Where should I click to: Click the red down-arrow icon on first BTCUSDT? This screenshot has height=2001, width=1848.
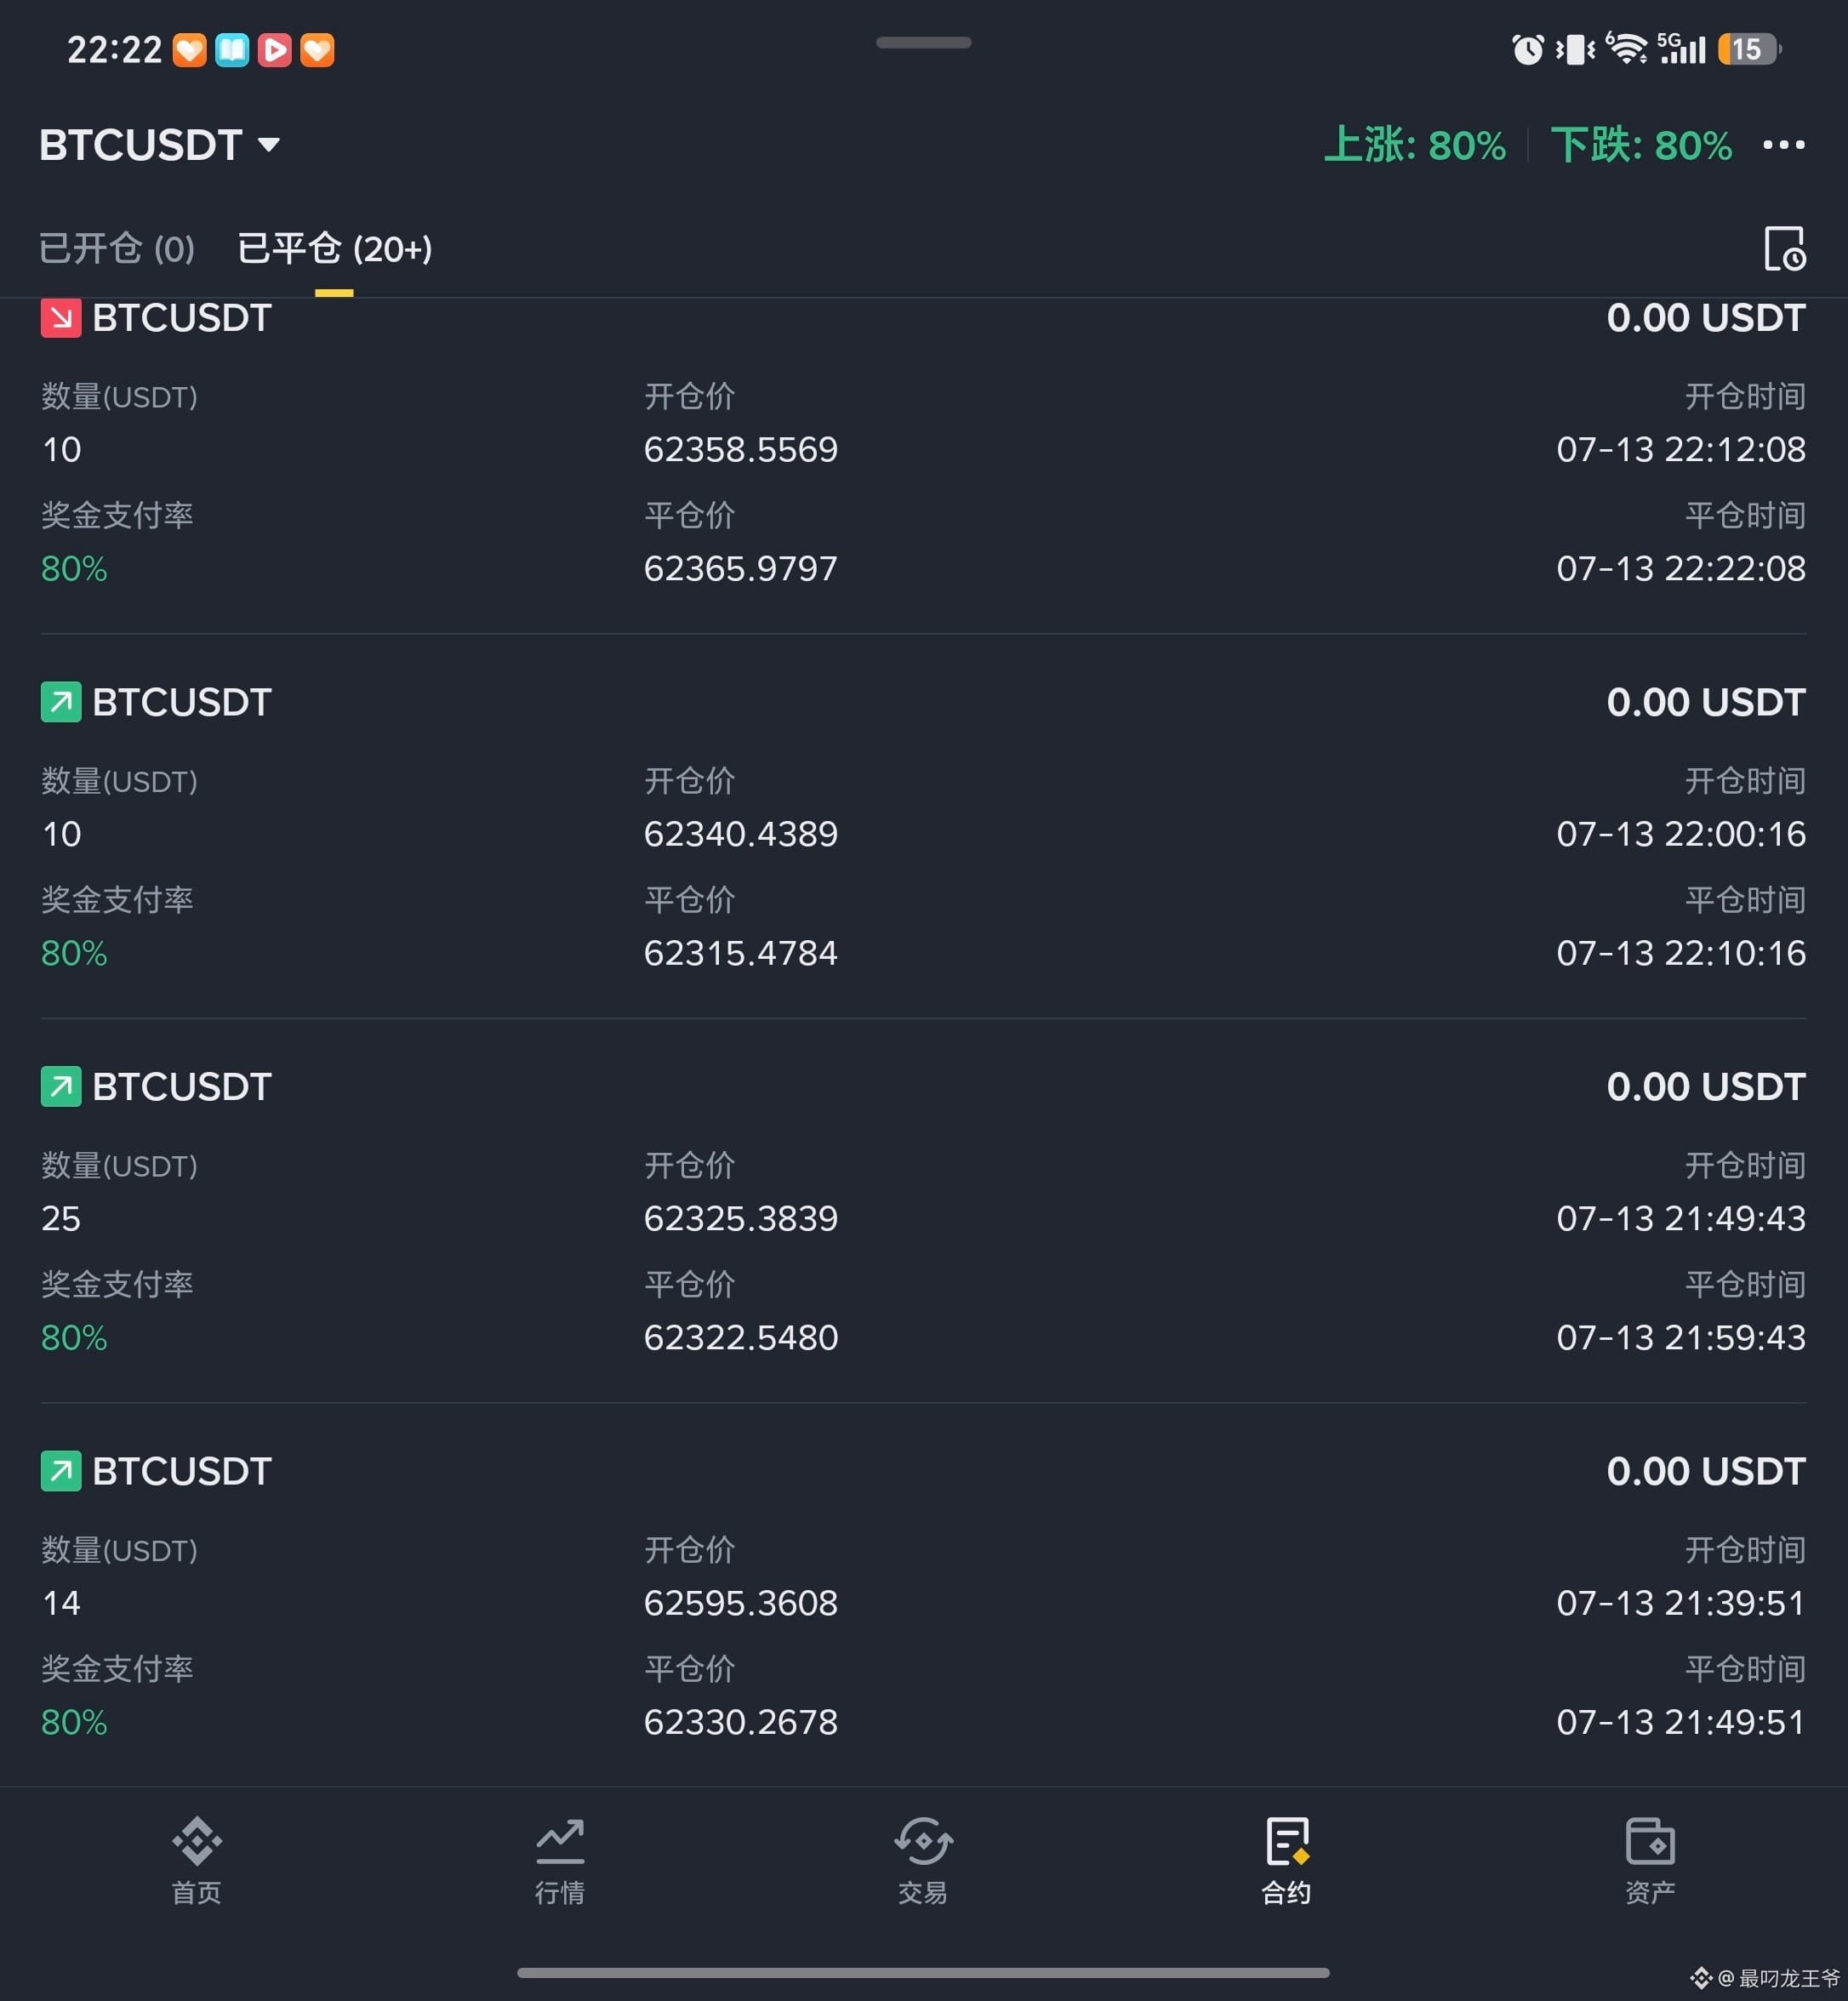click(x=61, y=318)
